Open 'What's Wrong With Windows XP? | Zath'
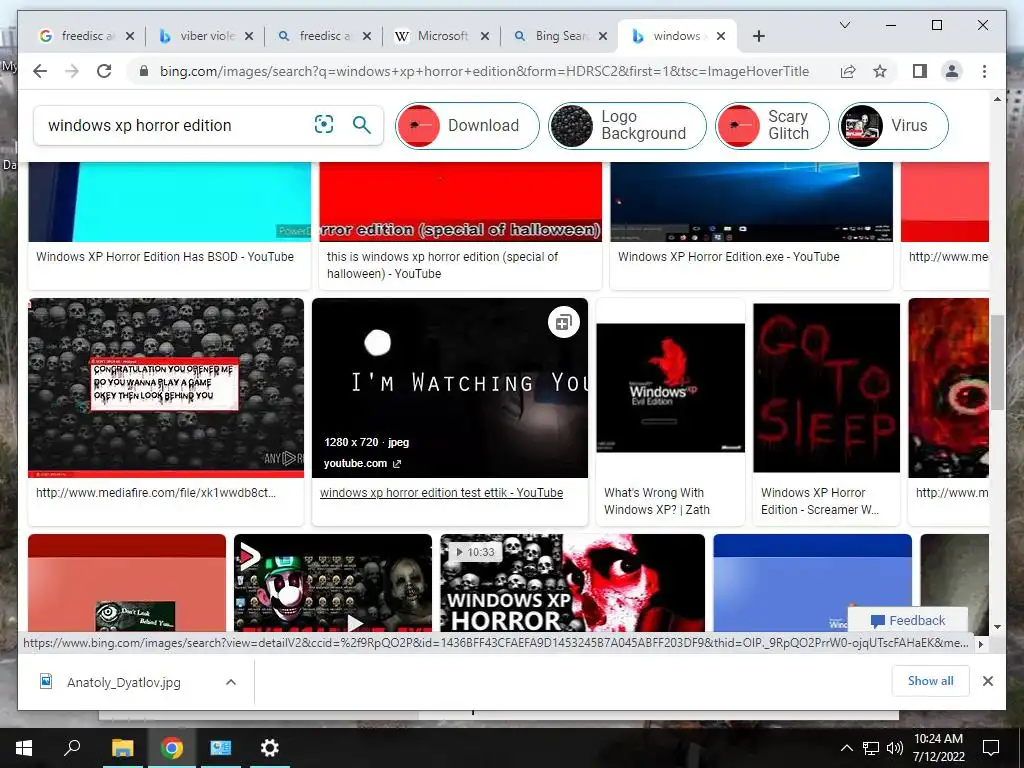 point(657,502)
